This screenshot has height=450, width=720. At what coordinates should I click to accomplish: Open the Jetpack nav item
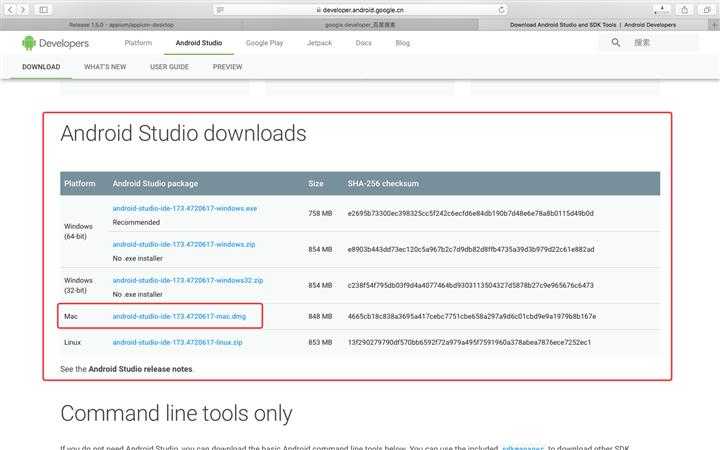(319, 43)
